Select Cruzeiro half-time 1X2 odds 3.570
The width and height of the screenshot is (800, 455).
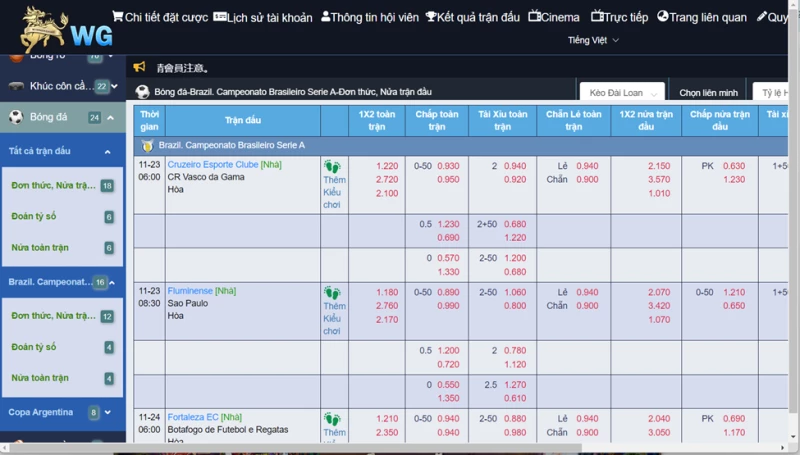(659, 180)
